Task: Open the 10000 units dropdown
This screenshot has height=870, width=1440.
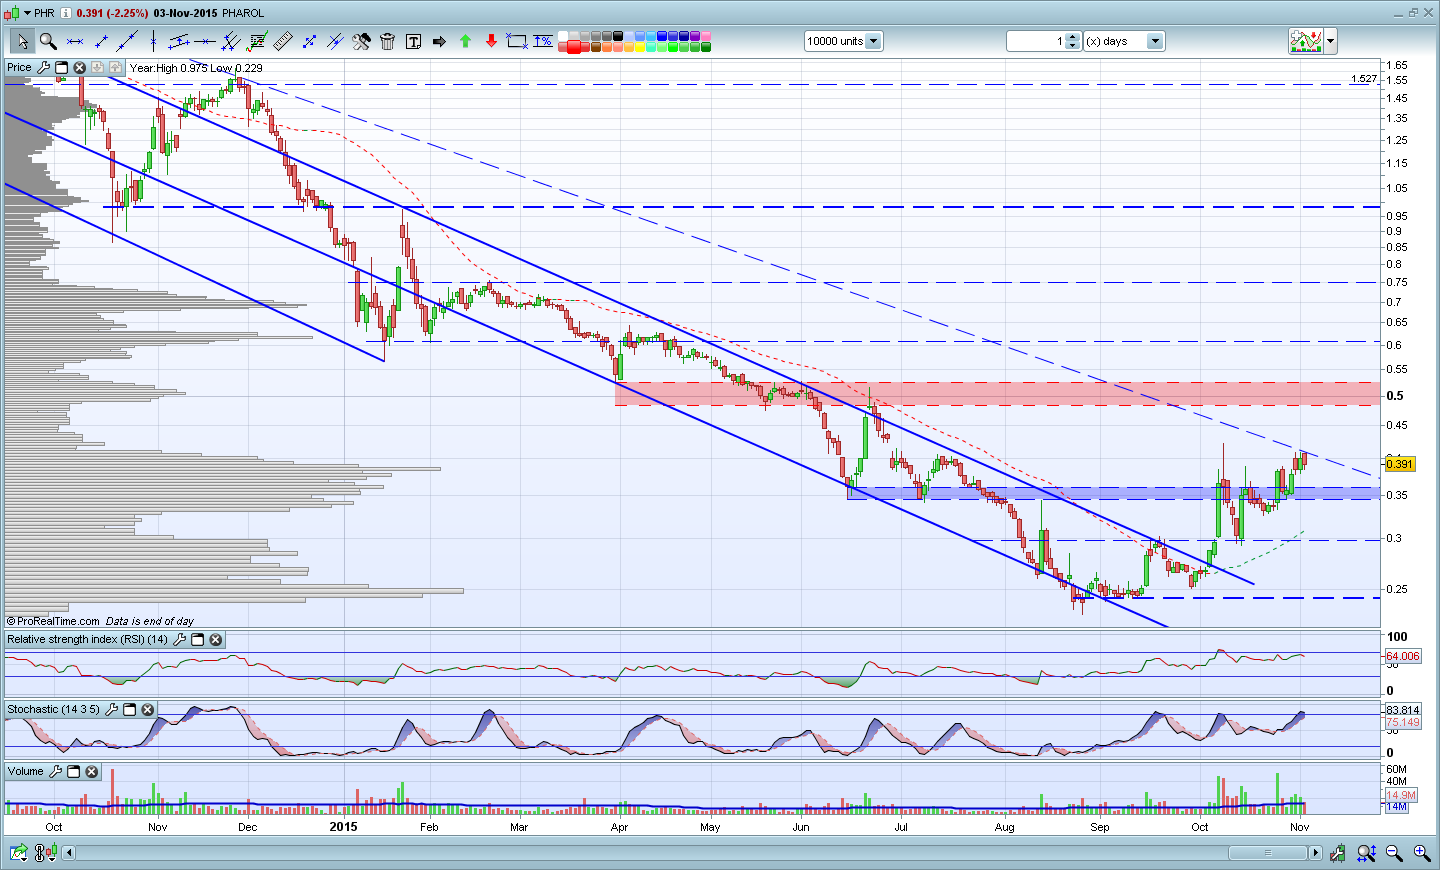Action: click(873, 41)
